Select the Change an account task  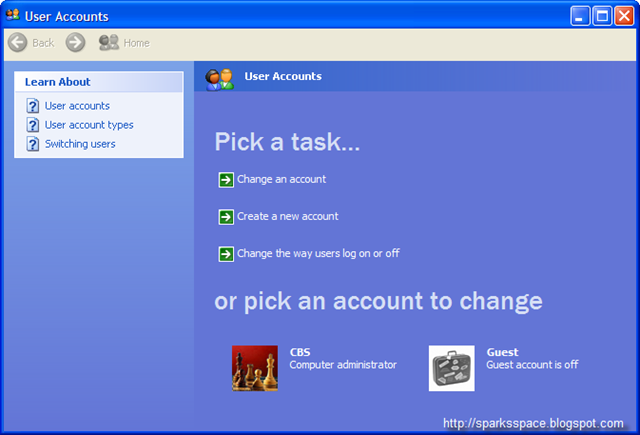pos(281,179)
